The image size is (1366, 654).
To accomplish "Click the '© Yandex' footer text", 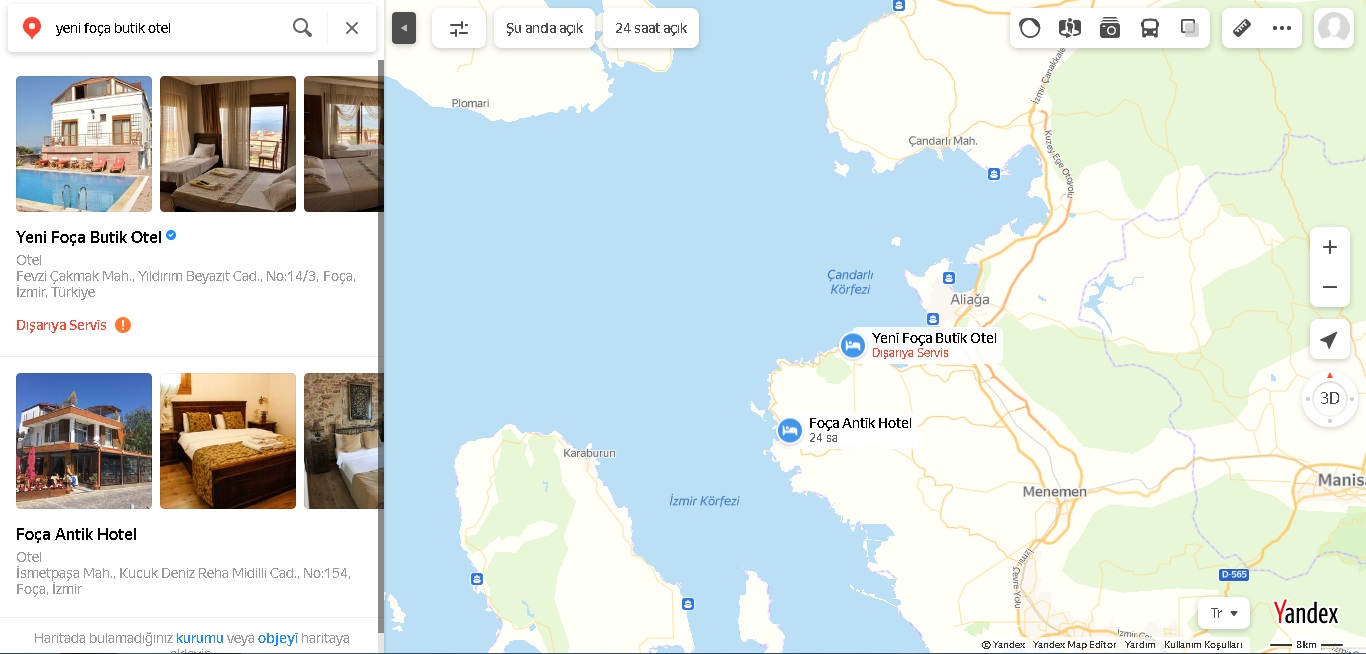I will pyautogui.click(x=1003, y=645).
